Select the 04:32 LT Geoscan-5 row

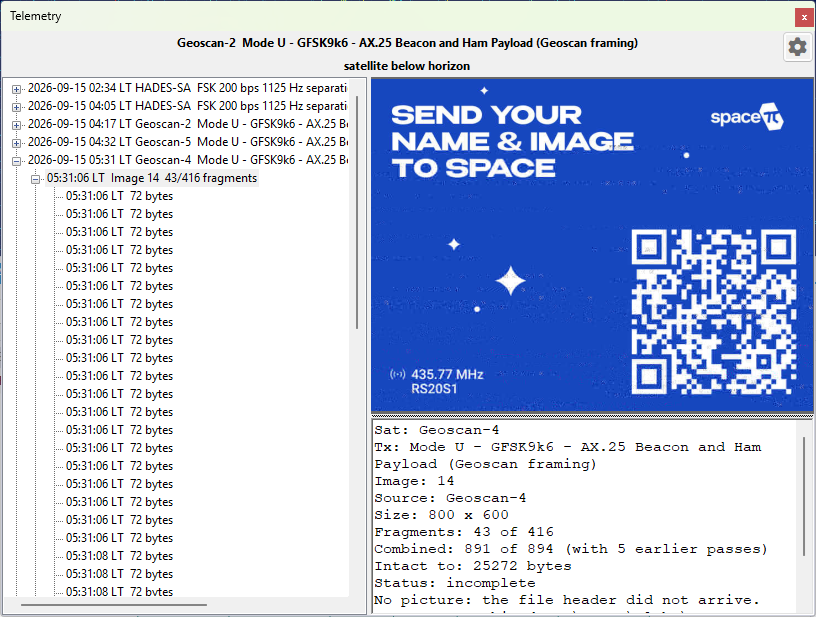click(187, 142)
